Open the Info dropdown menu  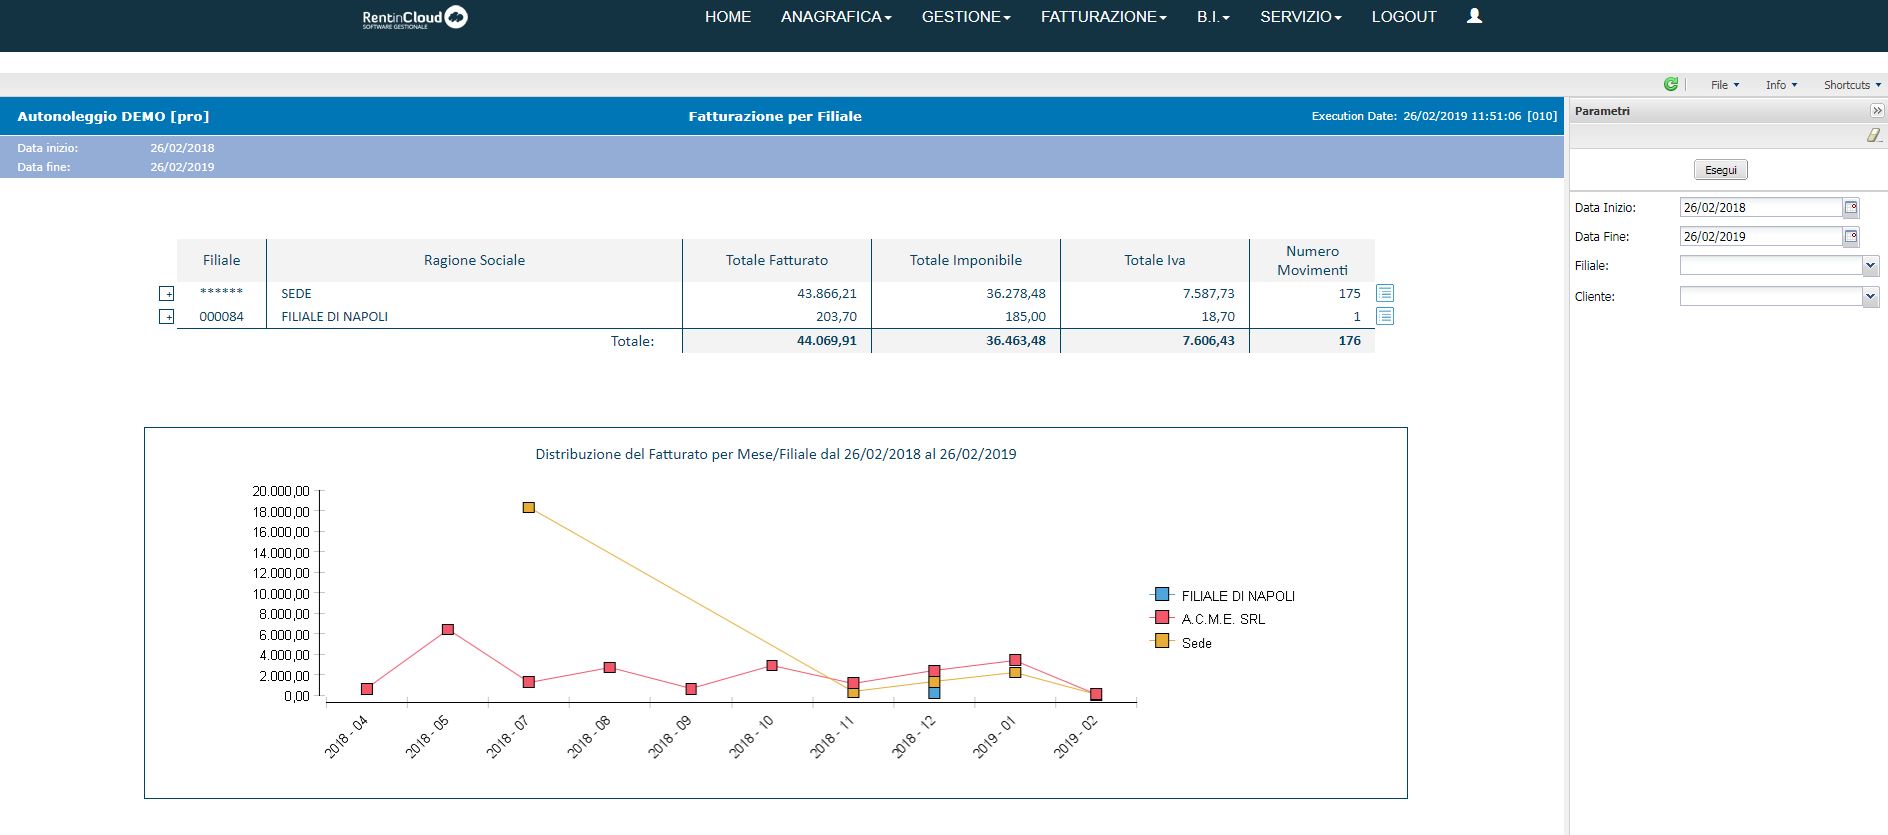click(1781, 85)
